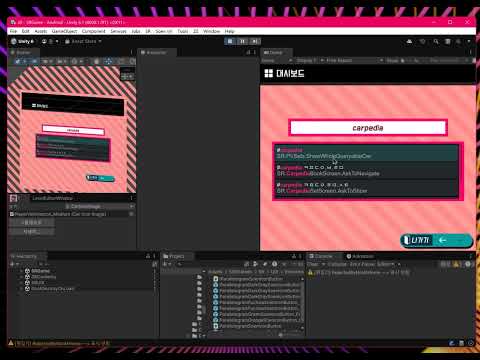
Task: Switch to the Inspector tab
Action: (x=156, y=52)
